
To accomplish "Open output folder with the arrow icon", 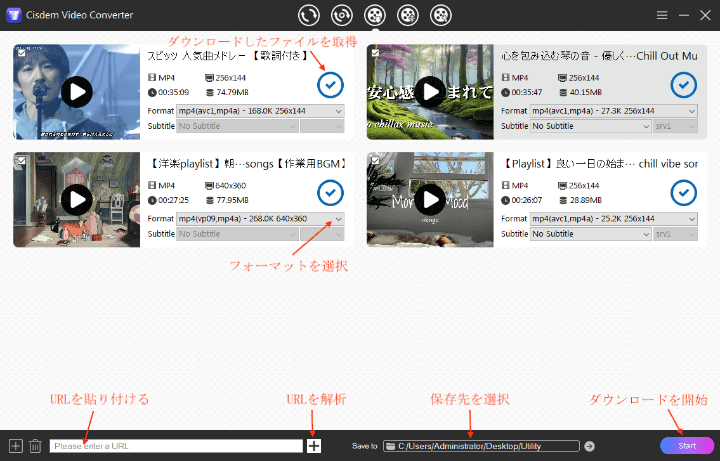I will click(590, 446).
